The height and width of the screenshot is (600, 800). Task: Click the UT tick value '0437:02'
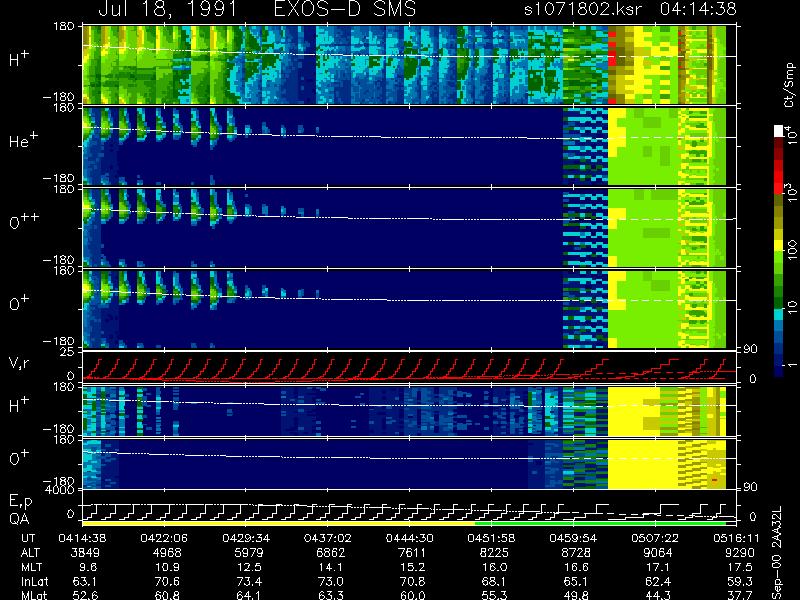(x=328, y=538)
